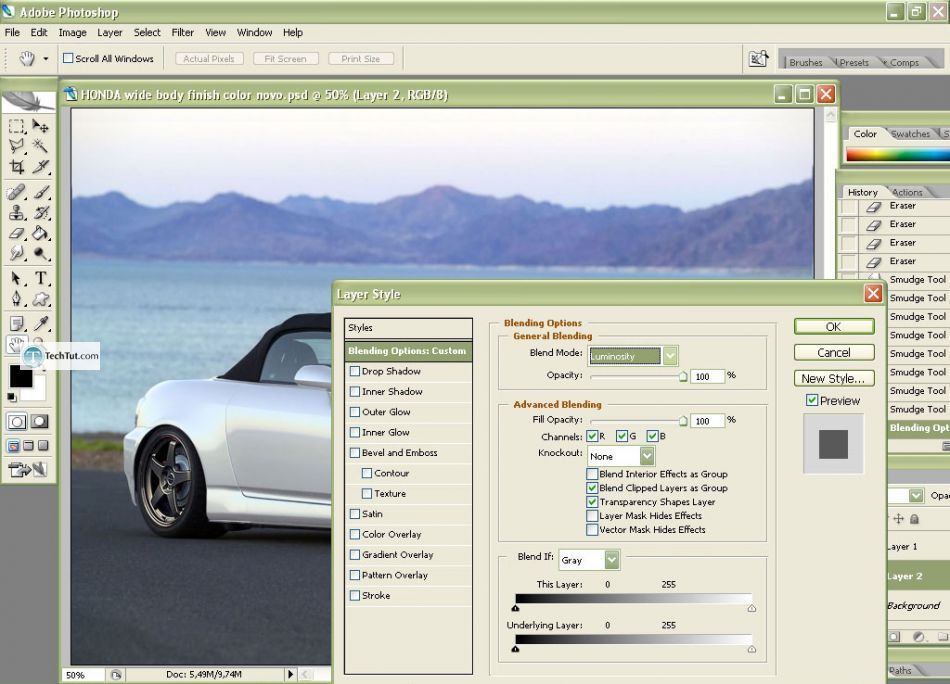Click Jump to ImageReady icon
The height and width of the screenshot is (684, 950).
pos(27,469)
